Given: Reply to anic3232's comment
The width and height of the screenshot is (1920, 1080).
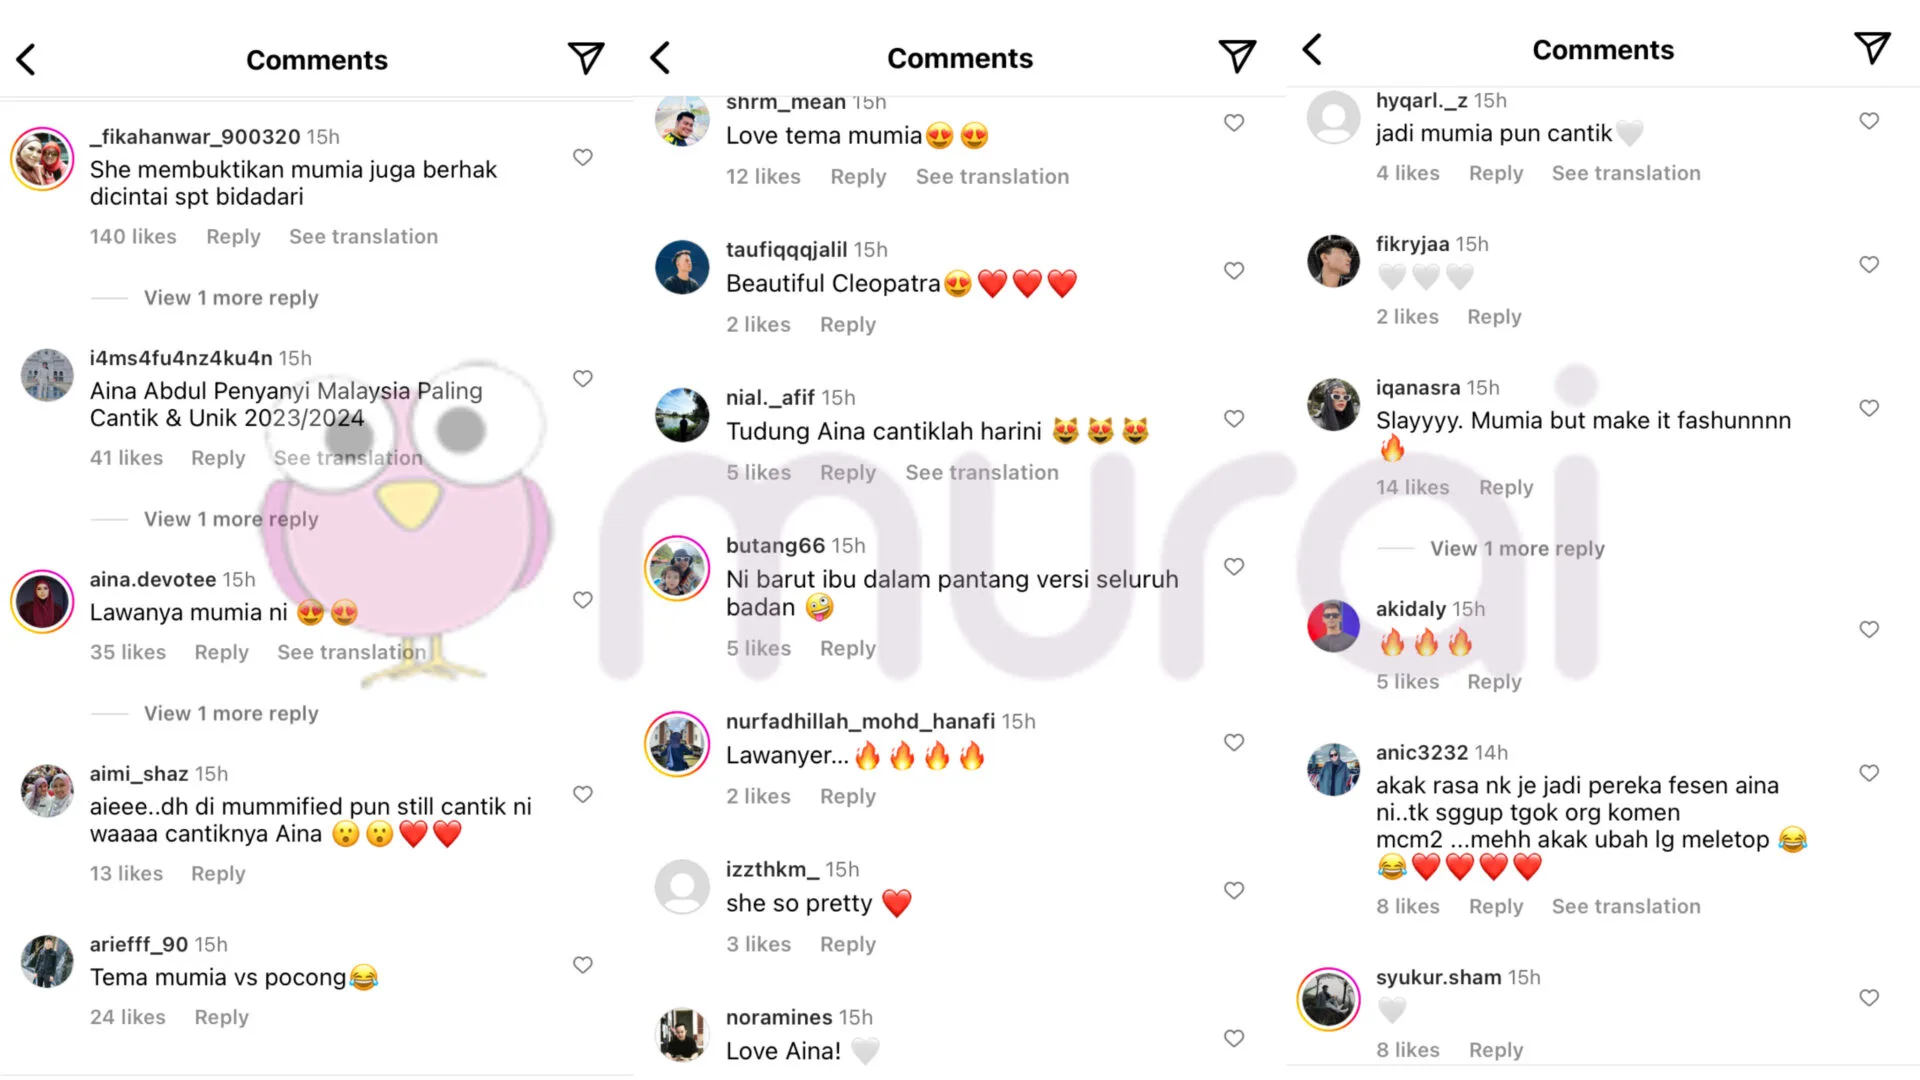Looking at the screenshot, I should click(1496, 907).
